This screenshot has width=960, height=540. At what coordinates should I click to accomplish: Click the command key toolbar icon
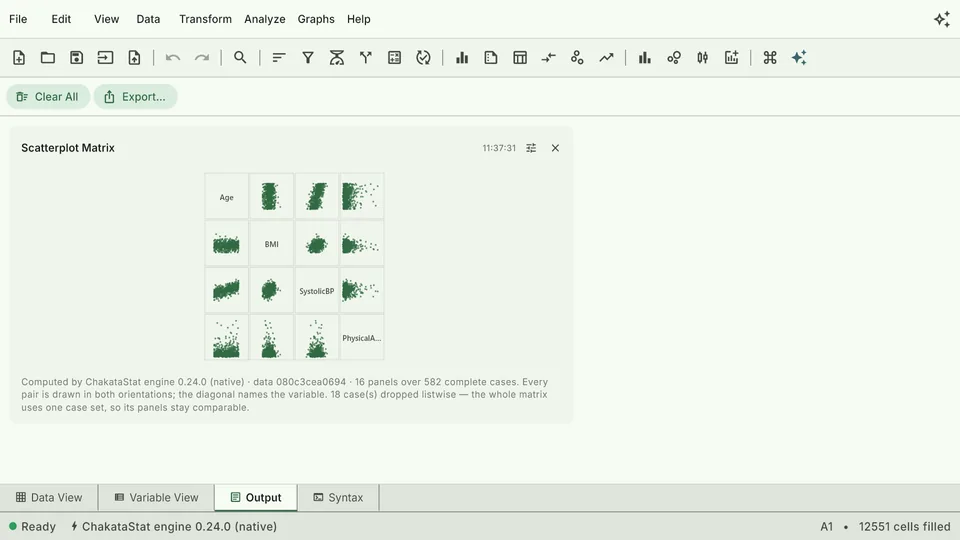pos(770,58)
